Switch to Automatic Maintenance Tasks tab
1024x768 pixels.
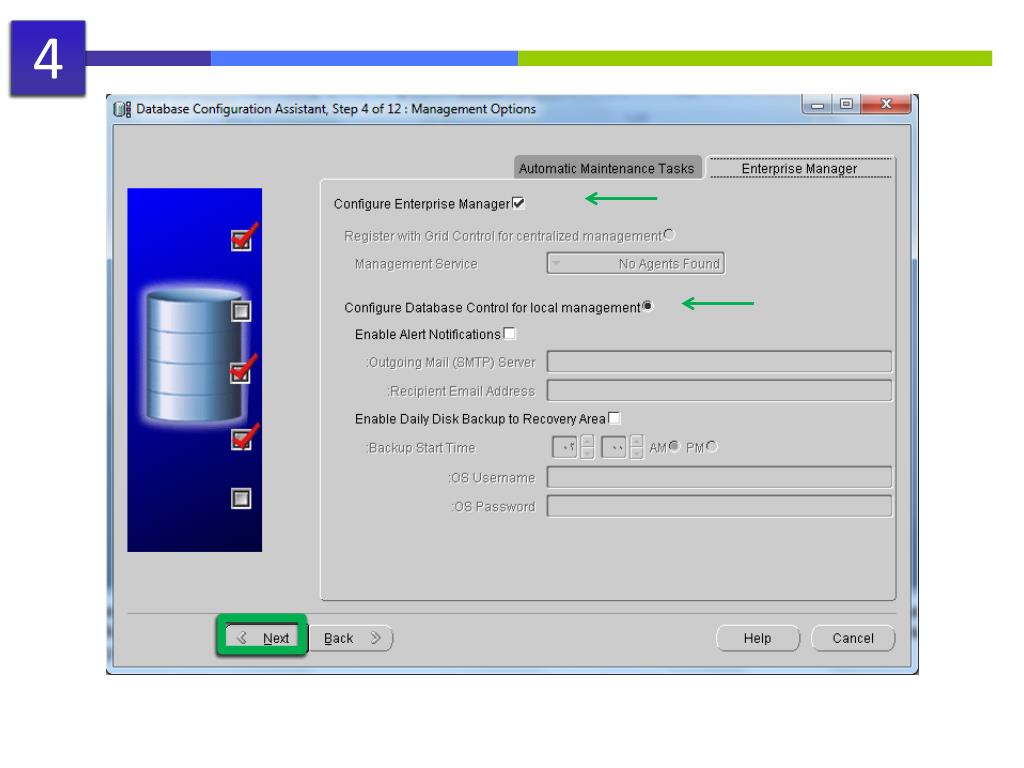point(607,168)
